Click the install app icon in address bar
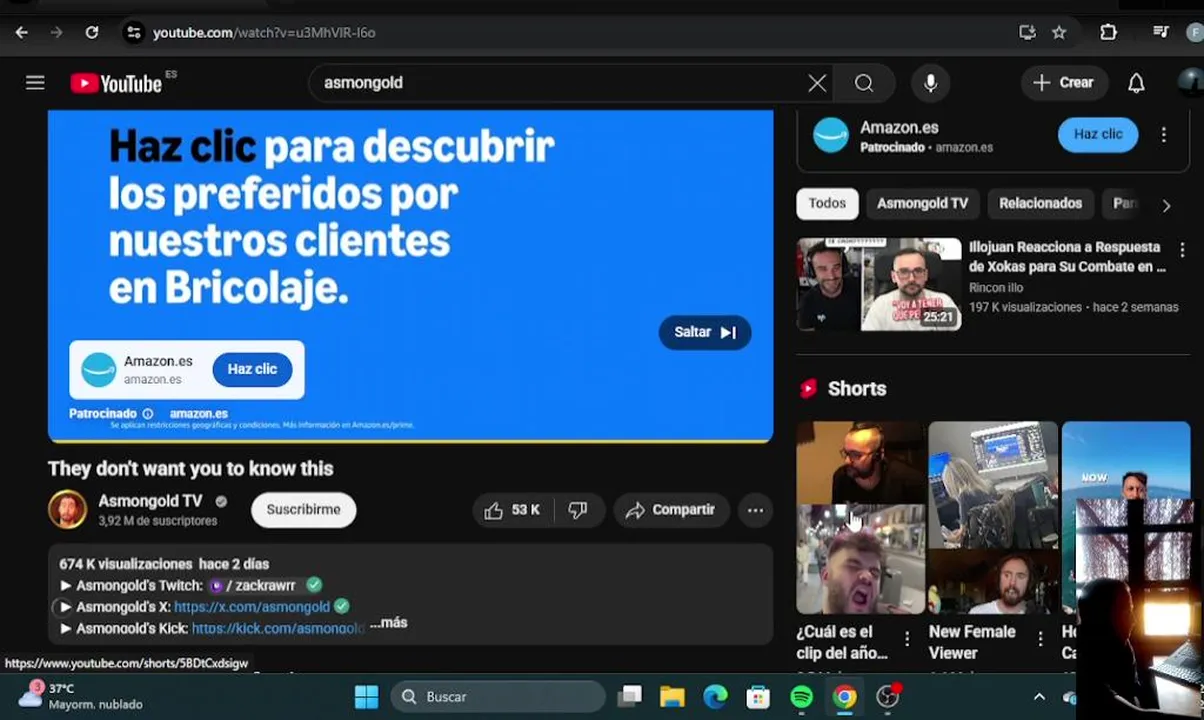 point(1027,33)
